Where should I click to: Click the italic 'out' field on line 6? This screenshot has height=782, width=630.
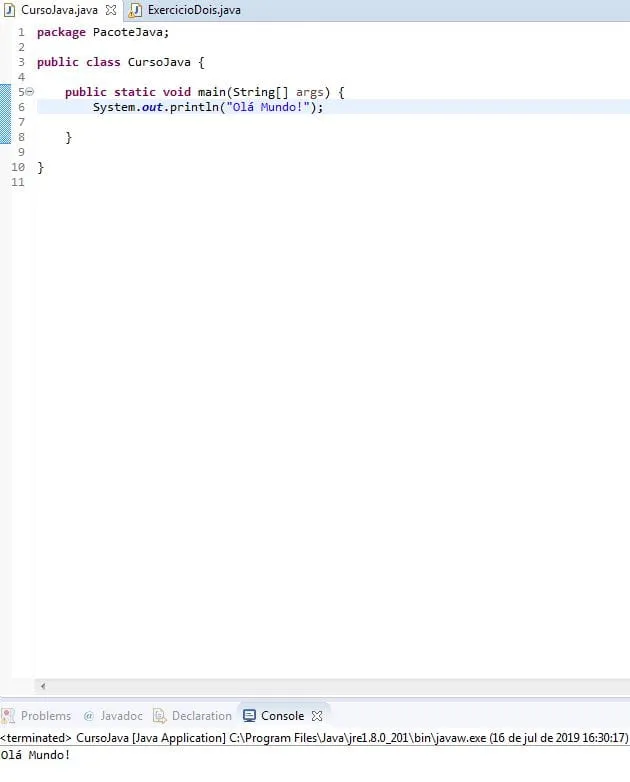(152, 107)
